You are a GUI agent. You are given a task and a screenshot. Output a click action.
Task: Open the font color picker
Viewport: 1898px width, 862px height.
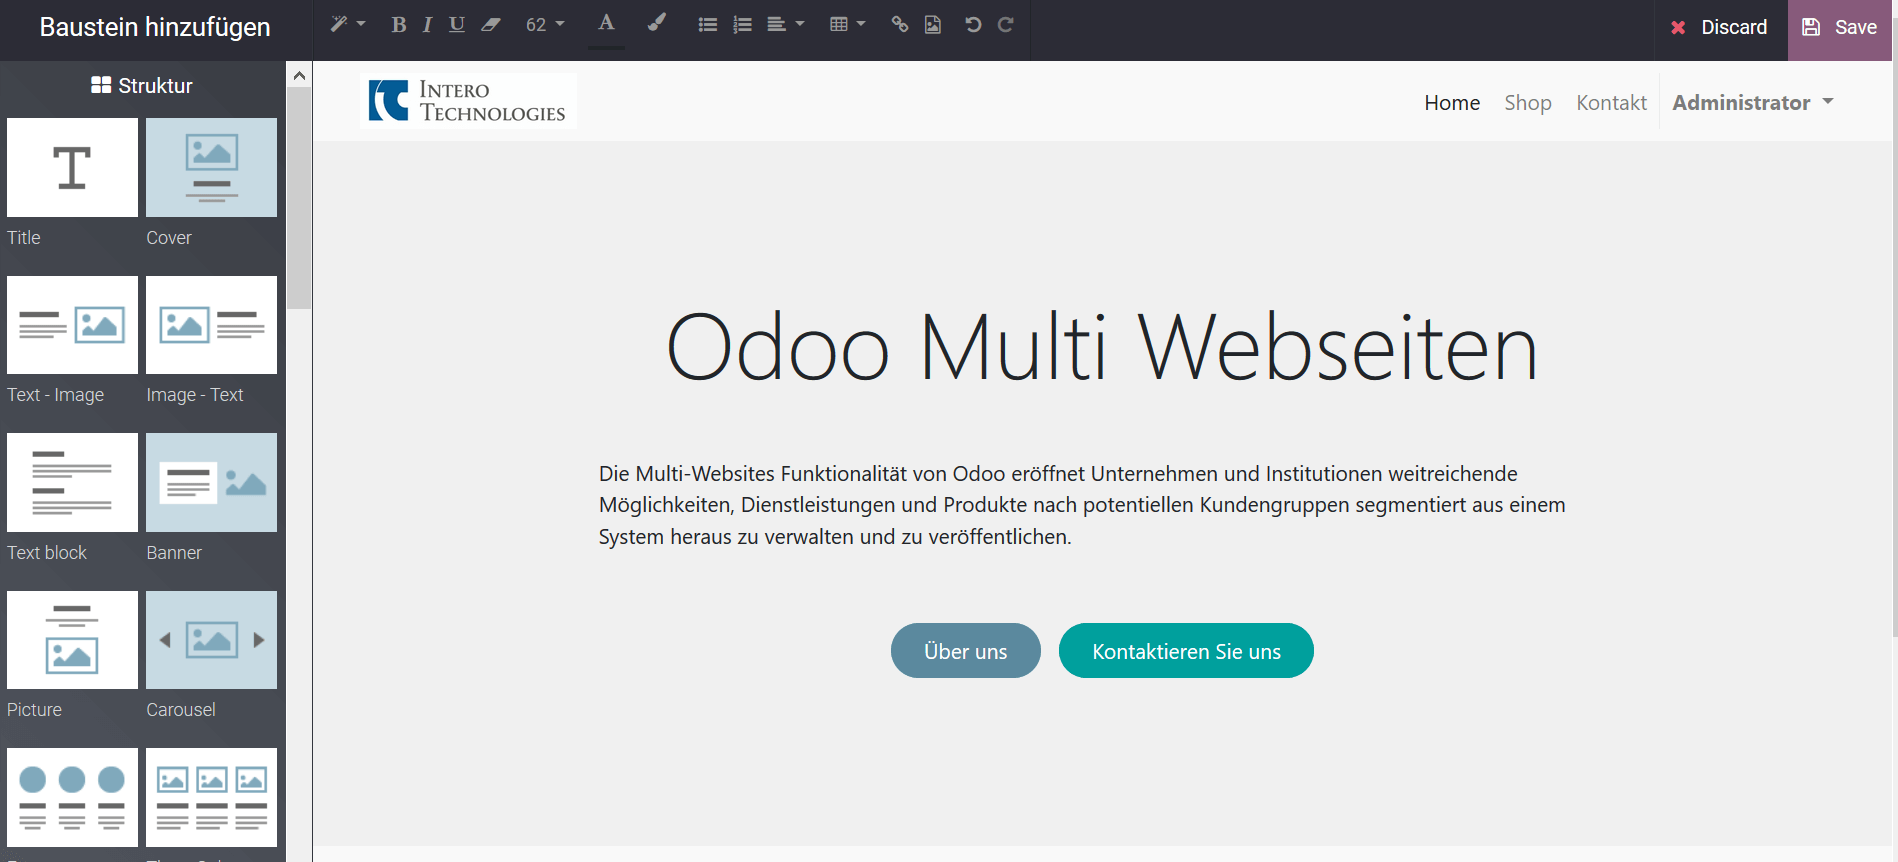[606, 24]
